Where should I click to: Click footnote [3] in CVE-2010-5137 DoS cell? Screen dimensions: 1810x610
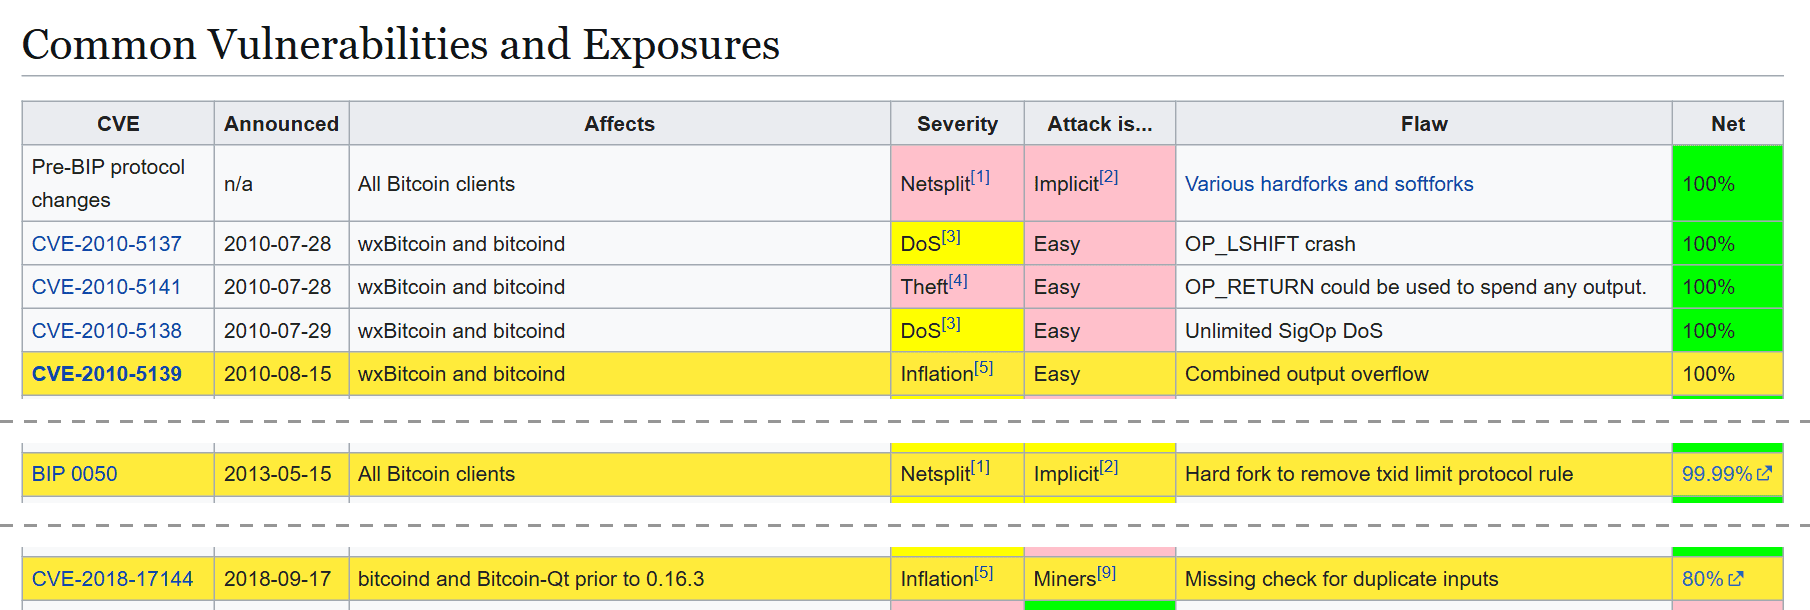951,237
